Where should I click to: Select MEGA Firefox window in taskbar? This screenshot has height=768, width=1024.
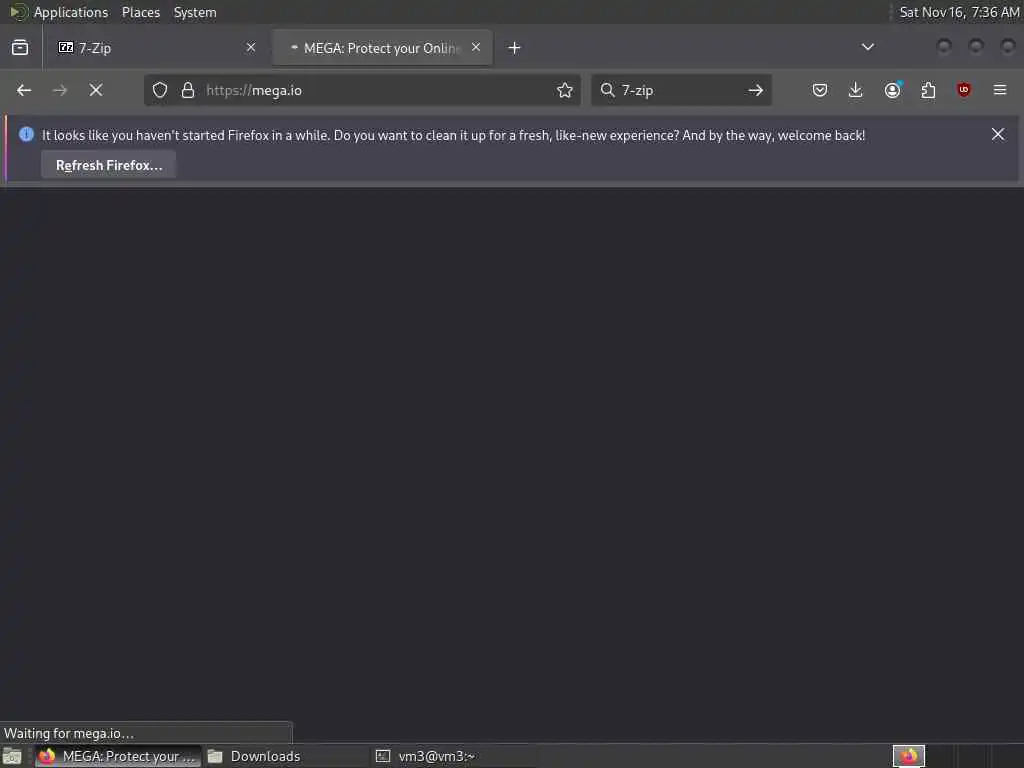coord(119,756)
